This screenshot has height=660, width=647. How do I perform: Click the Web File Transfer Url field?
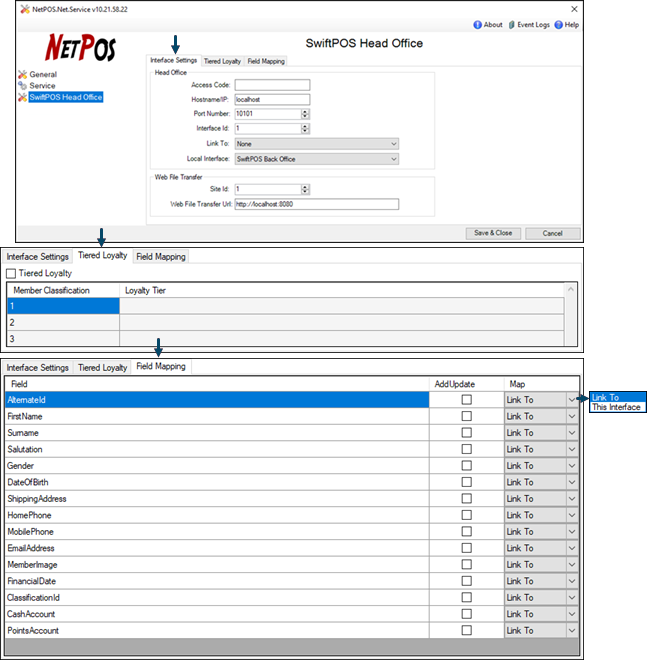pyautogui.click(x=317, y=204)
